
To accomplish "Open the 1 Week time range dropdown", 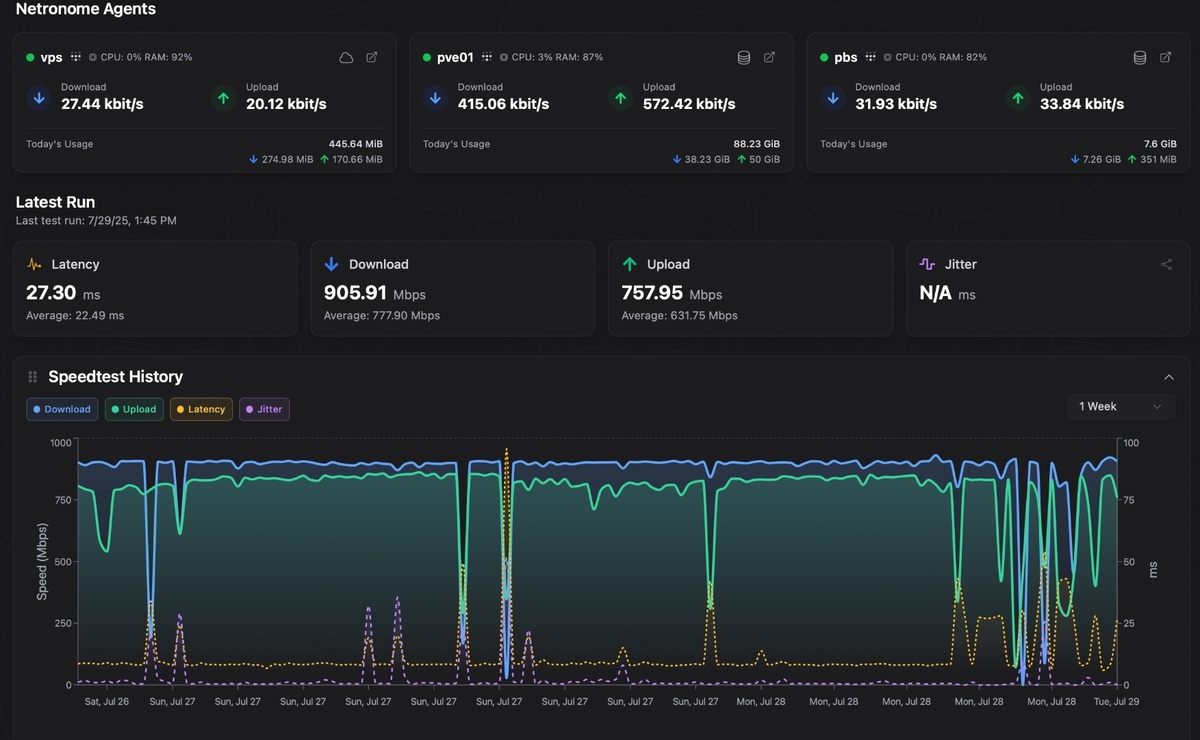I will click(x=1121, y=407).
